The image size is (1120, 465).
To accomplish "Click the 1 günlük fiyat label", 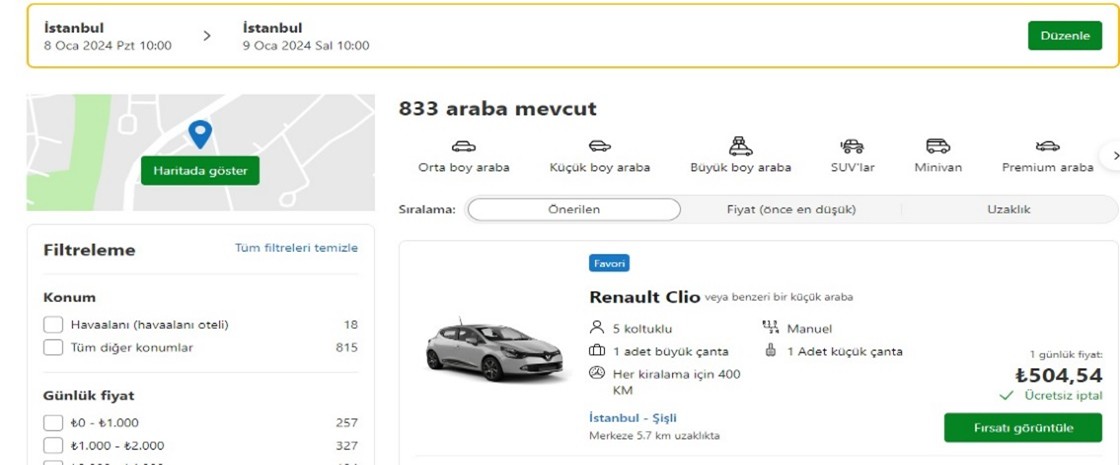I will (x=1066, y=354).
